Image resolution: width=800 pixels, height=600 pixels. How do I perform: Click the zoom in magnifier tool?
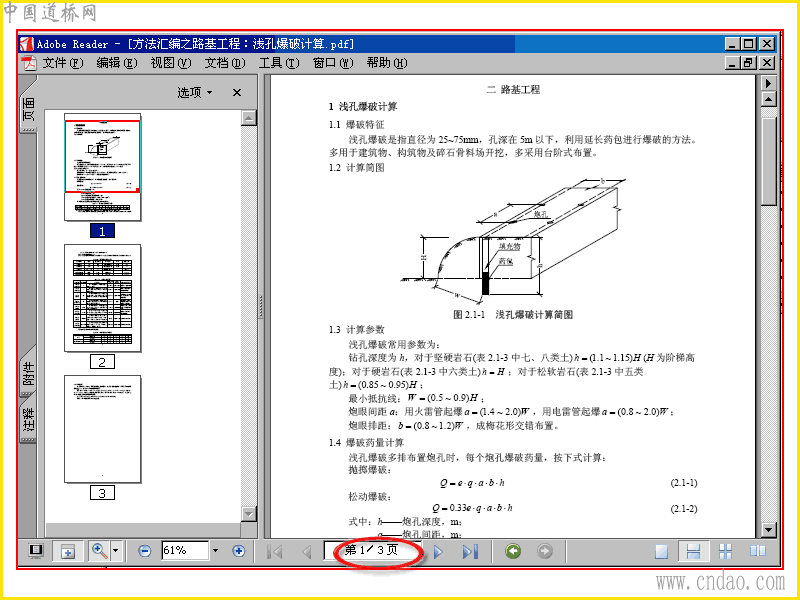(99, 551)
